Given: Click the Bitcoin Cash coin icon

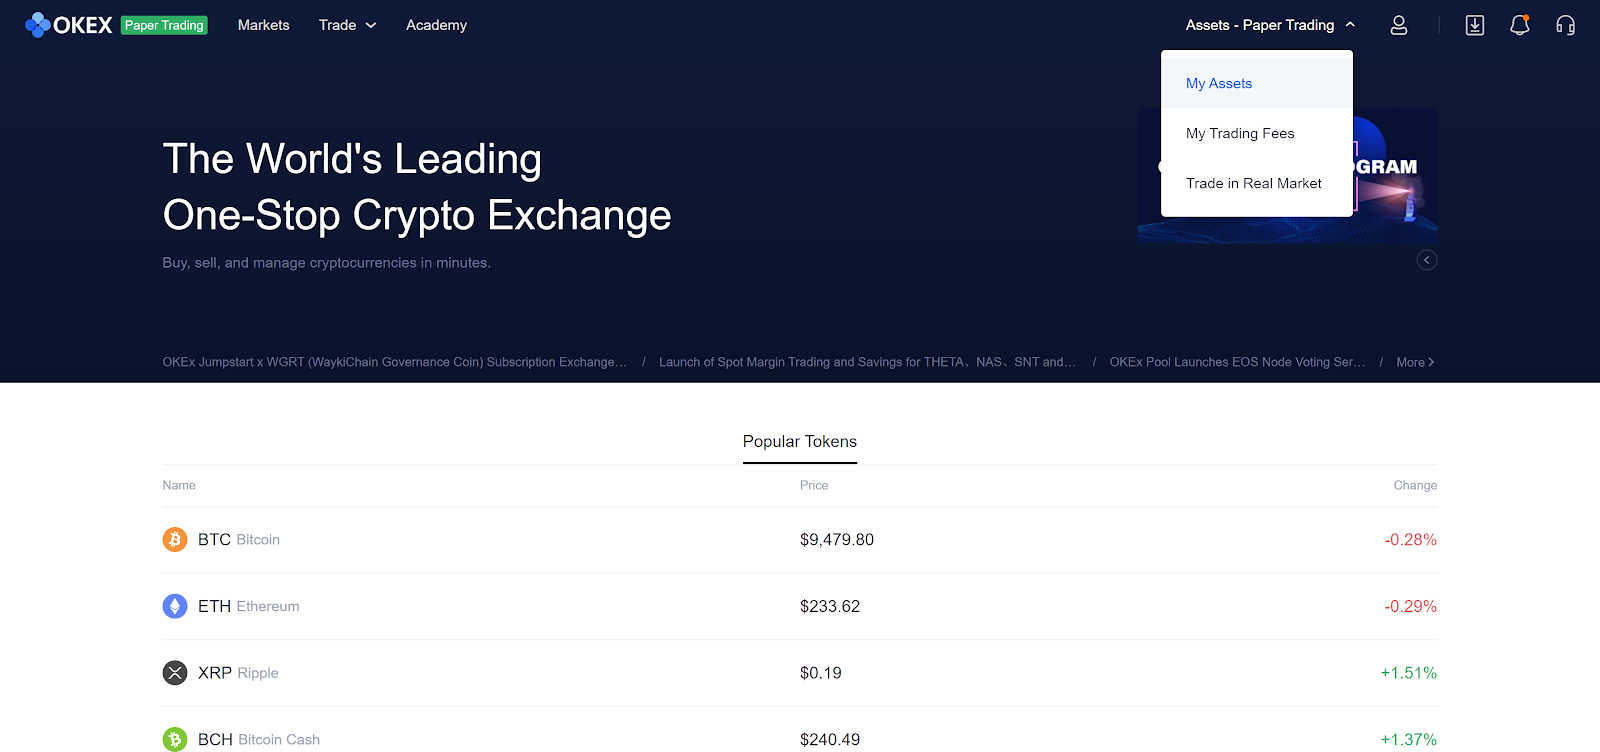Looking at the screenshot, I should [175, 739].
